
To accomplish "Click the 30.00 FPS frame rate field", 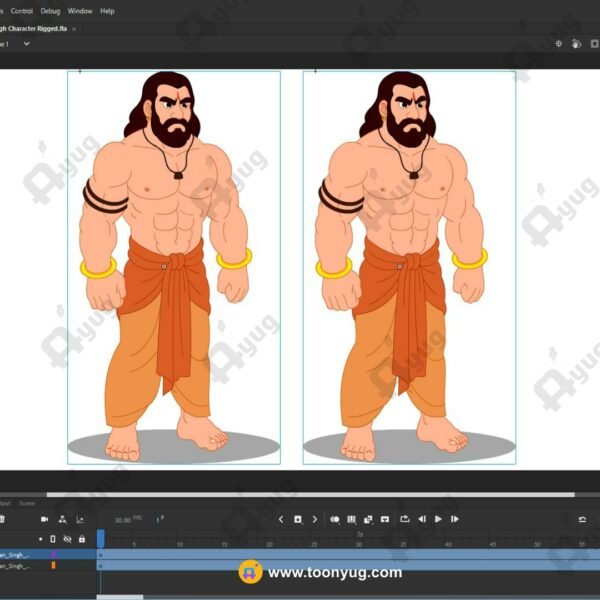I will click(128, 520).
